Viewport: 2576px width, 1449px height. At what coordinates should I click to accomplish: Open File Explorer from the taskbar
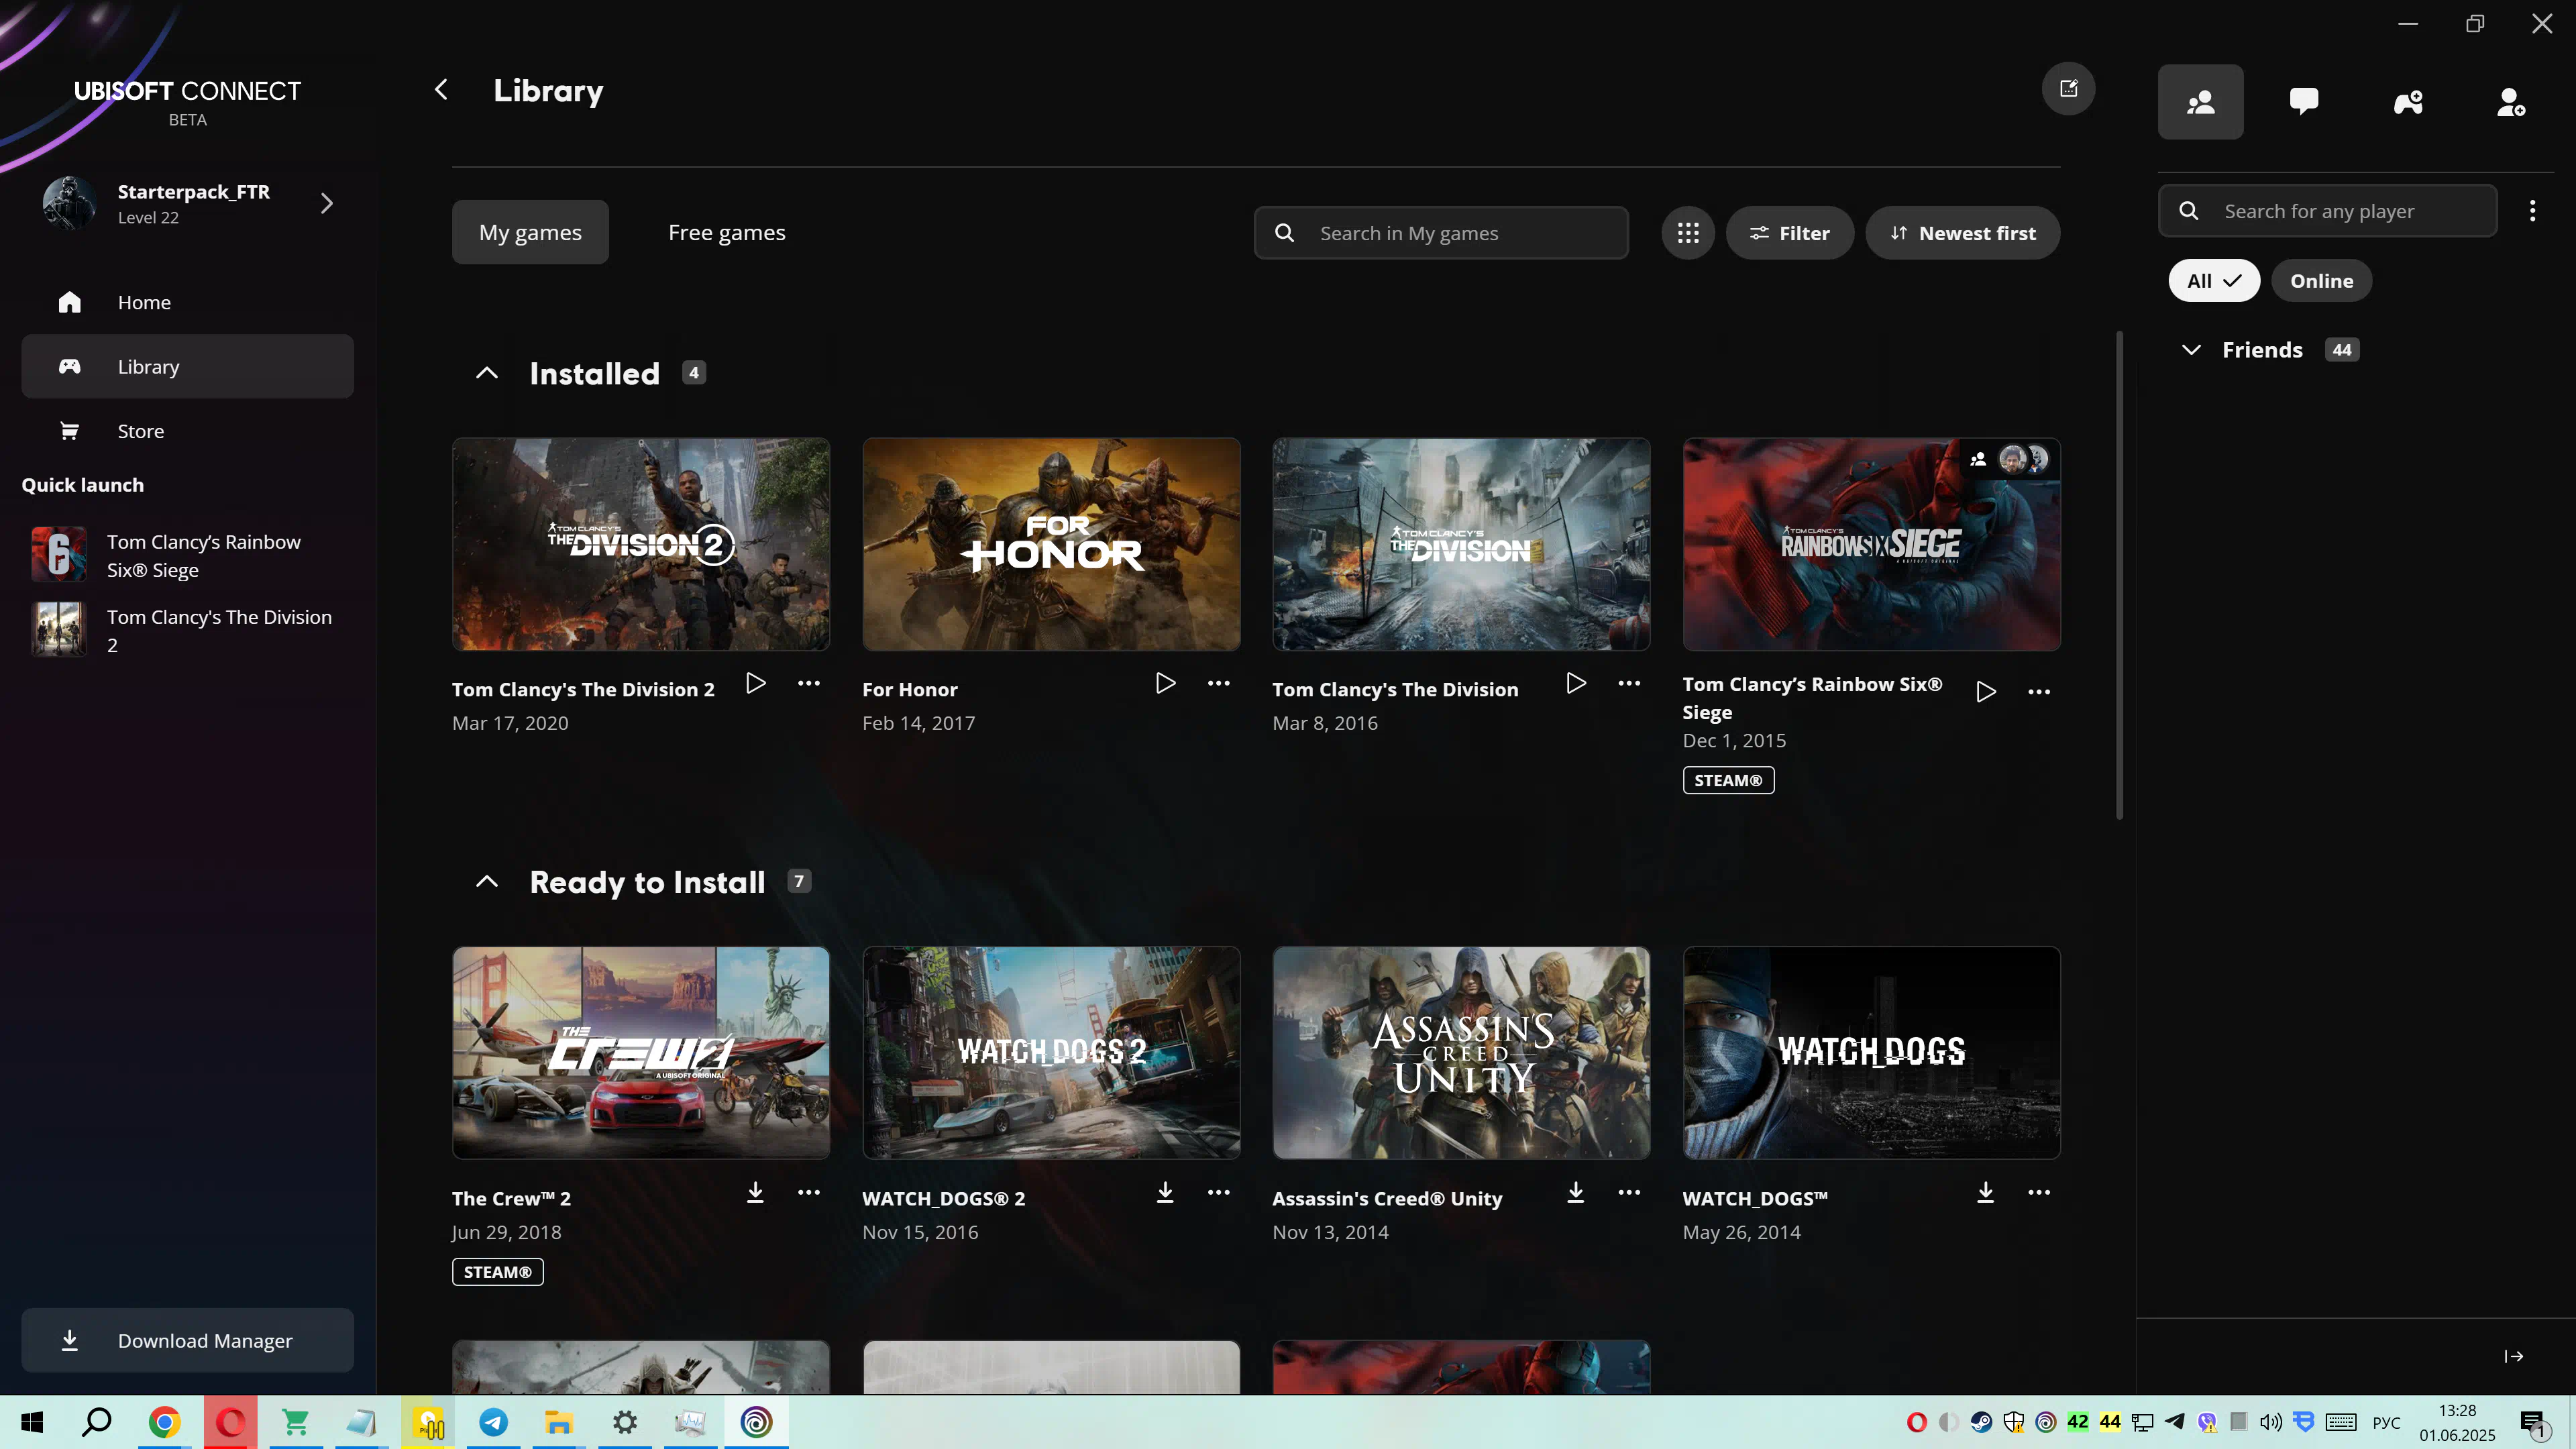[559, 1422]
